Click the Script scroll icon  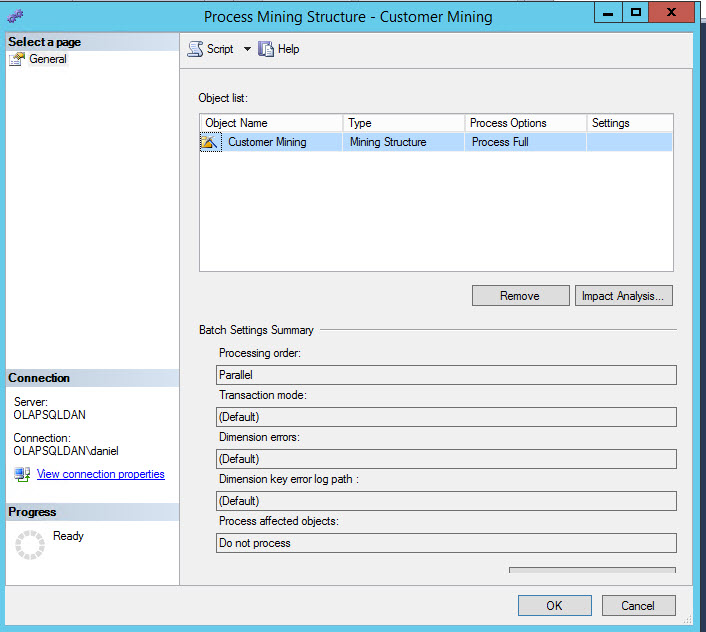click(x=195, y=49)
